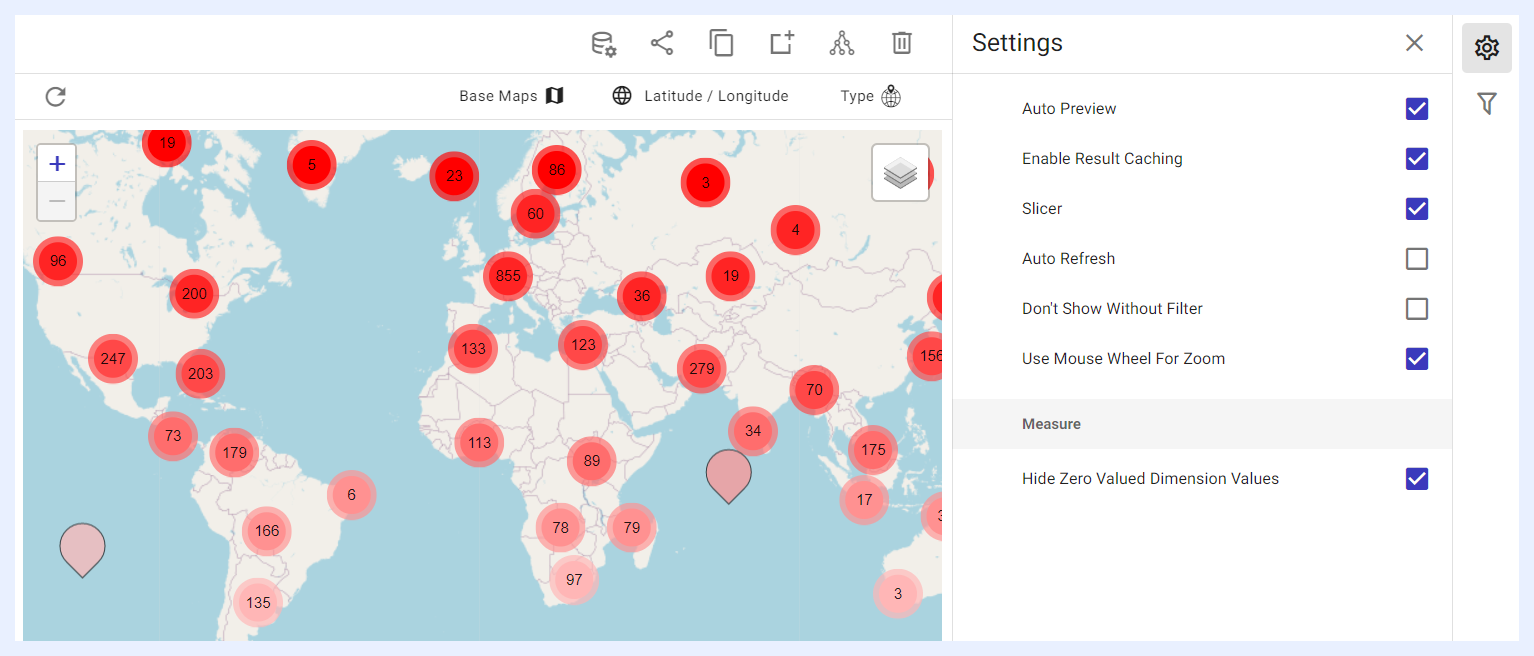
Task: Click the 855 cluster marker over Europe
Action: [508, 276]
